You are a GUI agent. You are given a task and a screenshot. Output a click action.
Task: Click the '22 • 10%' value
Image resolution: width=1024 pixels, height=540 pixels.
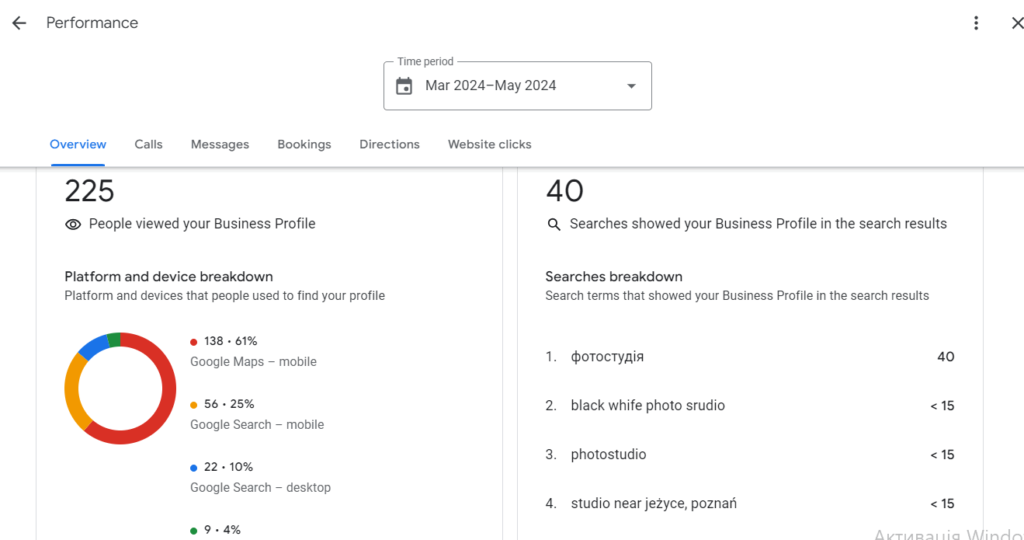(229, 467)
